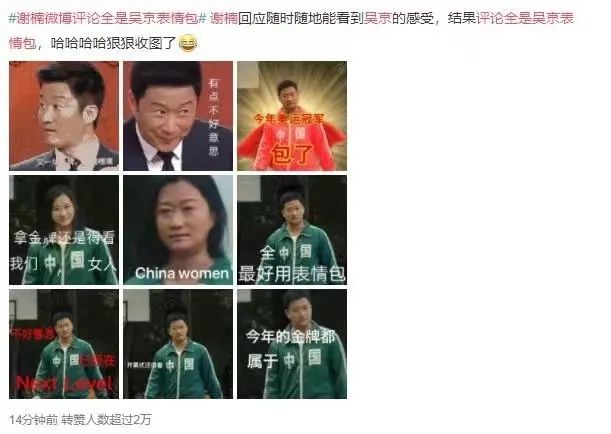Open the bottom-middle green jacket thumbnail
This screenshot has width=611, height=434.
click(x=178, y=344)
